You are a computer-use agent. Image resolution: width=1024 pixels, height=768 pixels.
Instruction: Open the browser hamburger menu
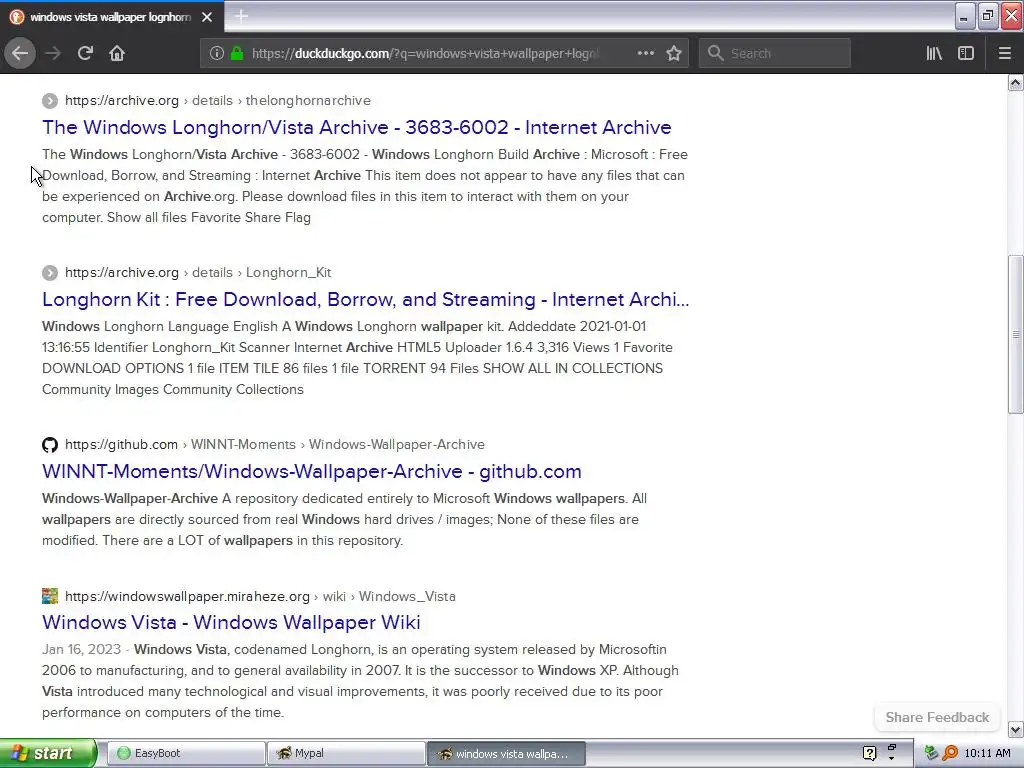[x=1005, y=53]
